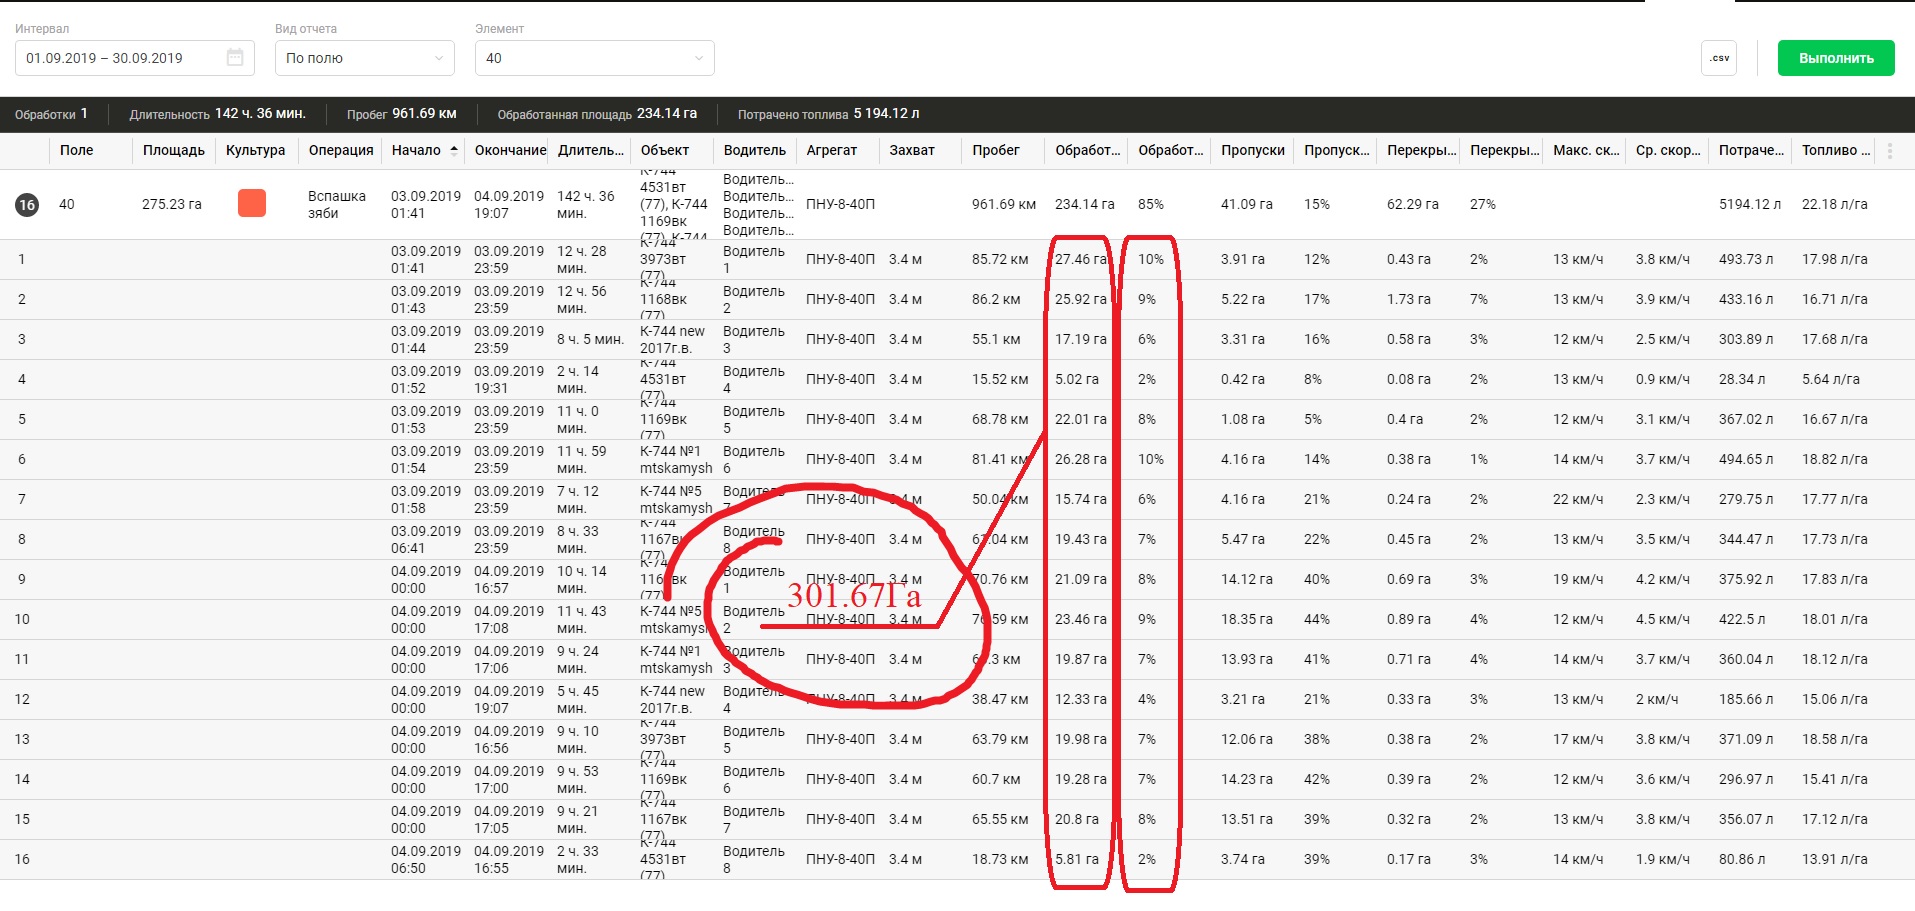This screenshot has width=1915, height=911.
Task: Select the Окончание column header
Action: click(x=510, y=151)
